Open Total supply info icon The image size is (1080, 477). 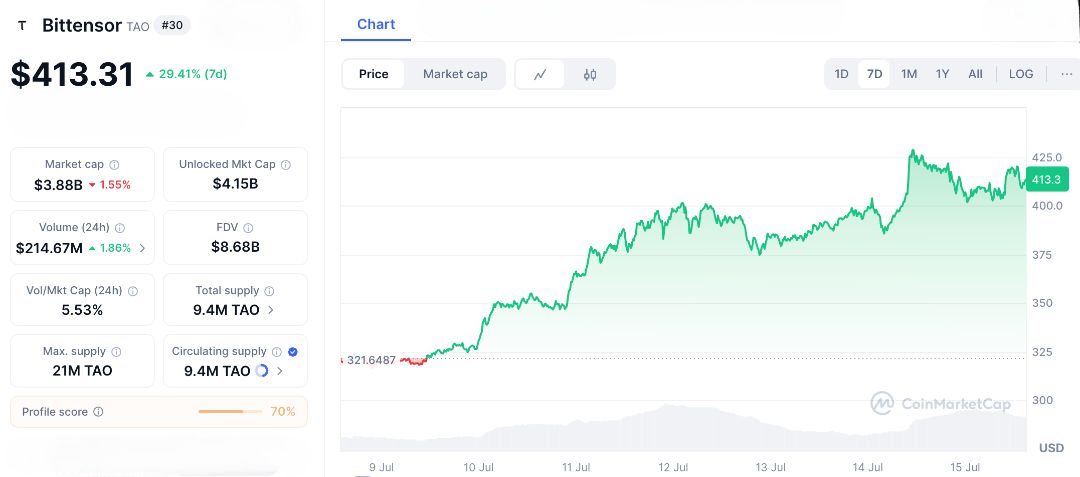pyautogui.click(x=269, y=291)
